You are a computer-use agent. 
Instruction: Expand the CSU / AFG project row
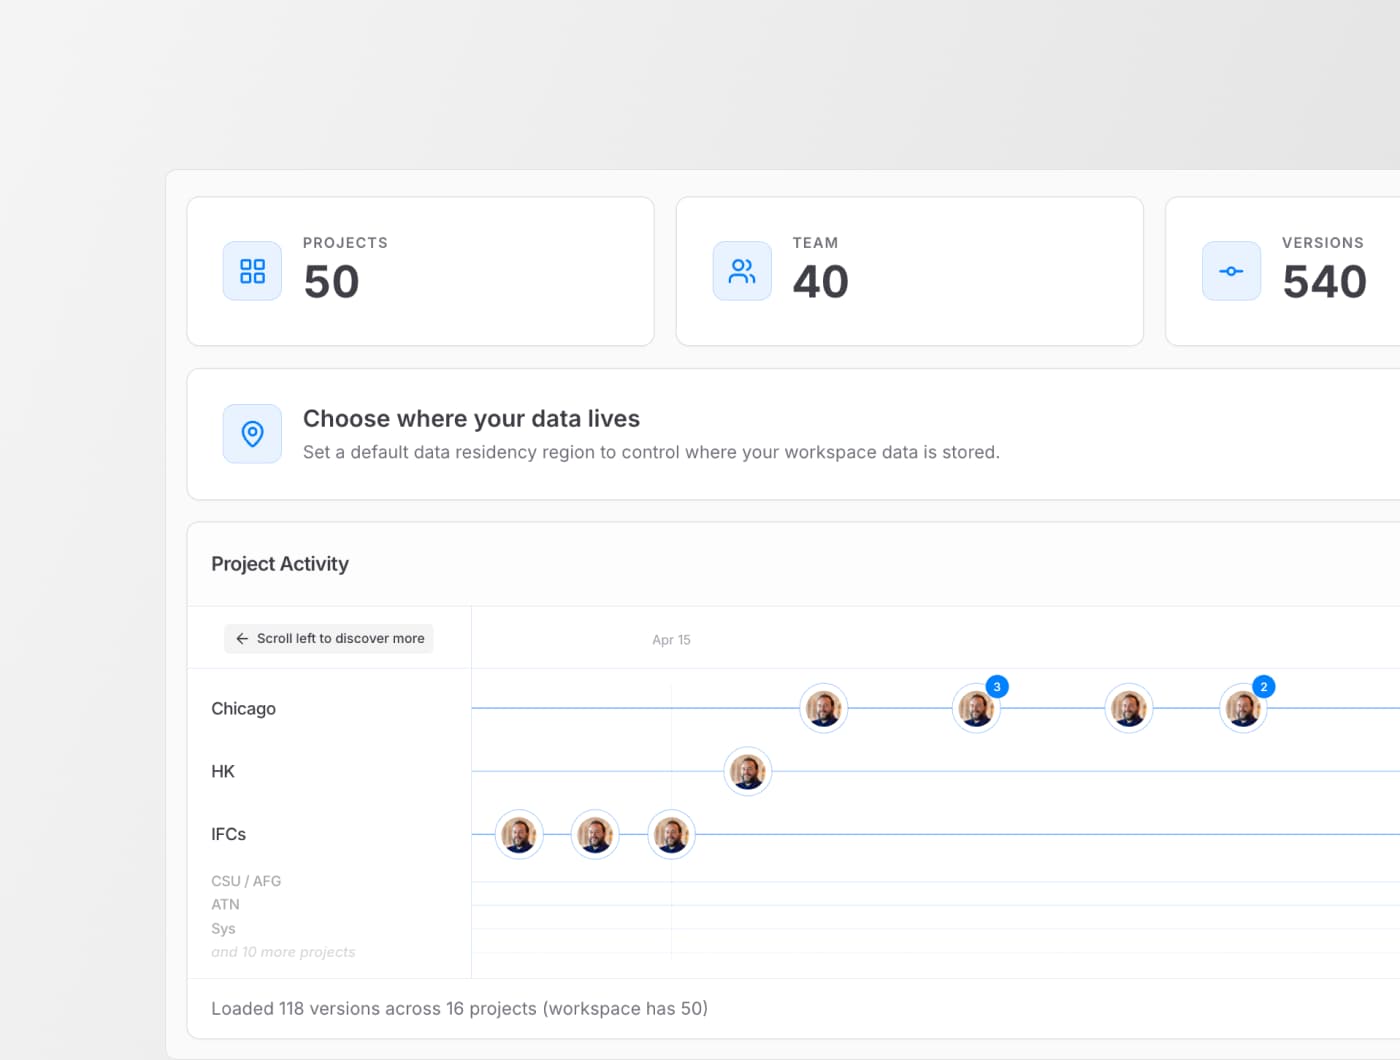click(x=246, y=881)
